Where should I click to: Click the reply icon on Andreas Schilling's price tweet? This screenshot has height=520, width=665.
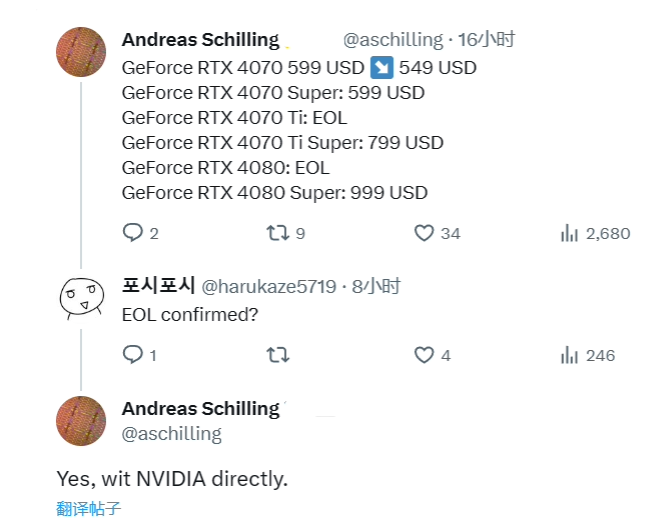tap(133, 233)
